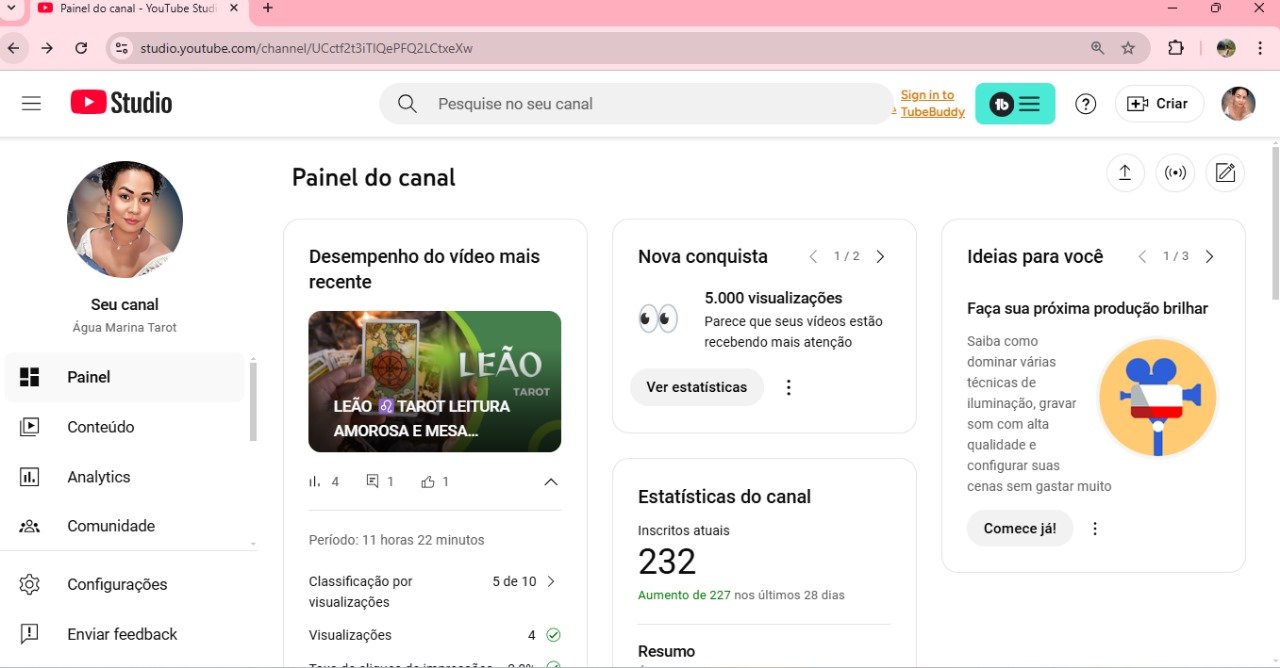Image resolution: width=1280 pixels, height=668 pixels.
Task: Click the comments icon under the video
Action: tap(372, 481)
